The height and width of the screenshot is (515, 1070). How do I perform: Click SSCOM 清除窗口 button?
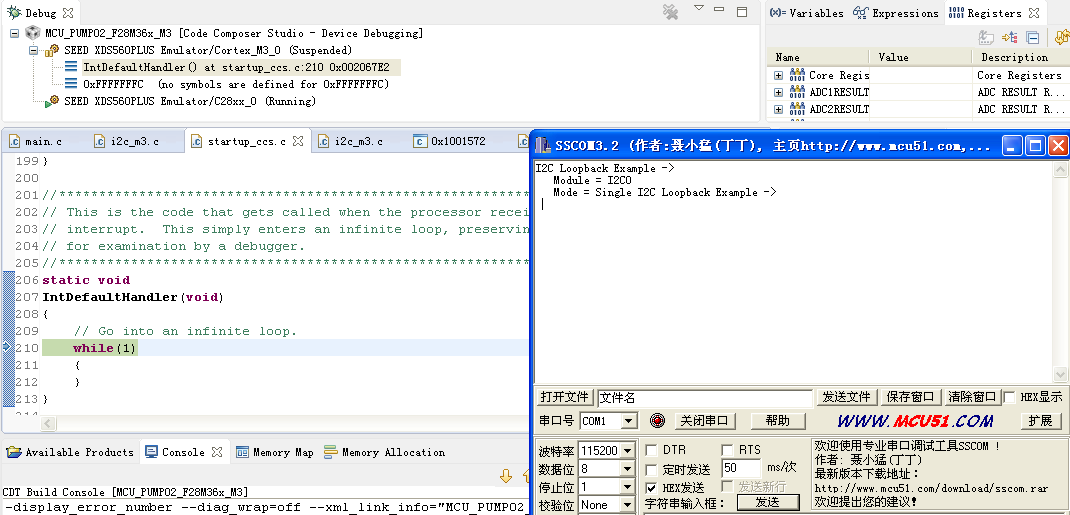973,397
